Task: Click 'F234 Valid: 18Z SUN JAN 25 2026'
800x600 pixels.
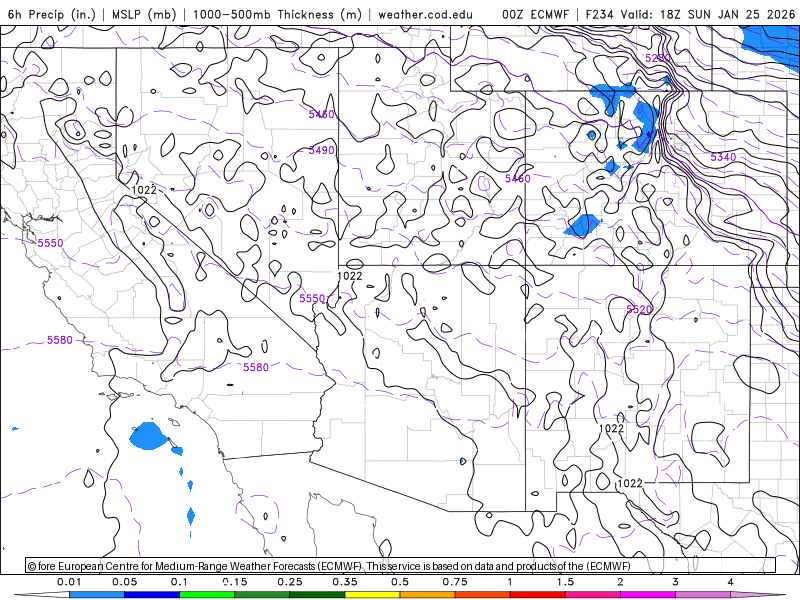Action: pos(690,14)
